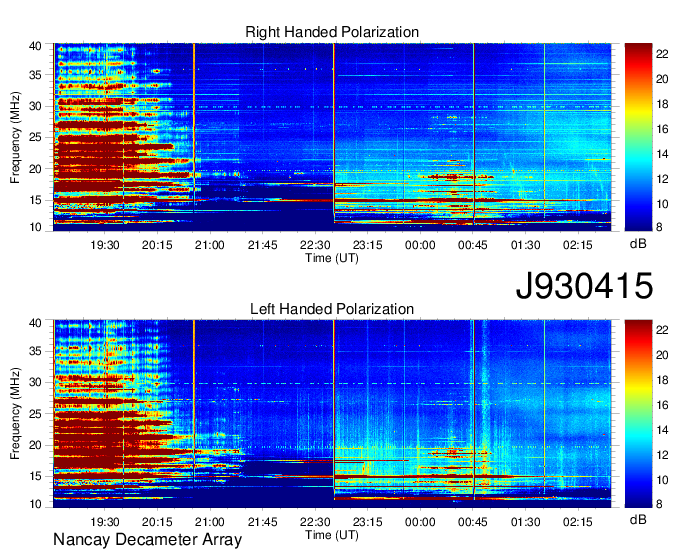This screenshot has width=680, height=552.
Task: Click the 21:45 tick label on lower plot
Action: pos(263,522)
